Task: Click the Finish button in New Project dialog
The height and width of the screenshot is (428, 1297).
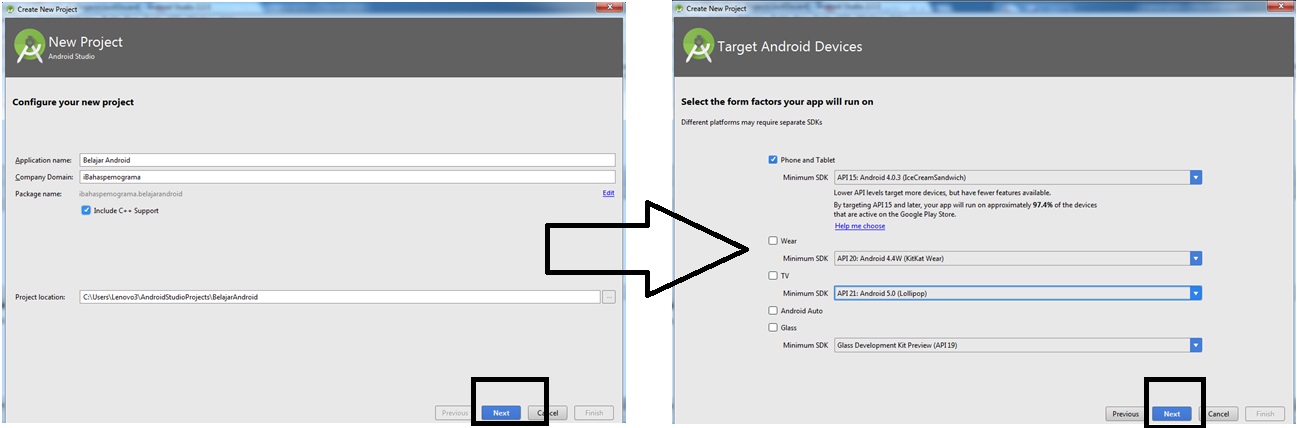Action: (594, 413)
